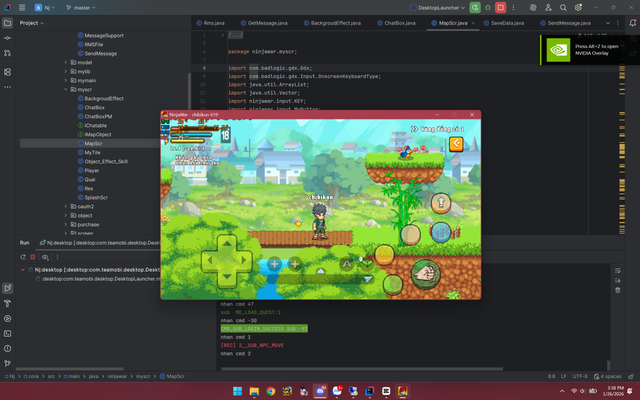This screenshot has width=640, height=400.
Task: Switch to the BackgroudEffect.java tab
Action: (x=332, y=23)
